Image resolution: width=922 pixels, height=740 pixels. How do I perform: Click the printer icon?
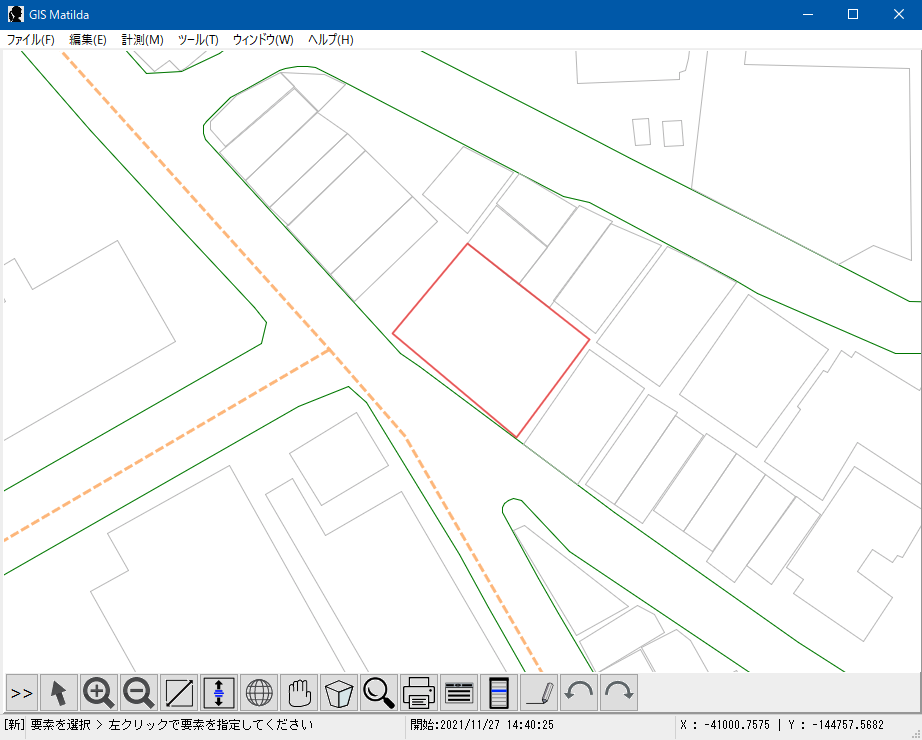coord(419,692)
